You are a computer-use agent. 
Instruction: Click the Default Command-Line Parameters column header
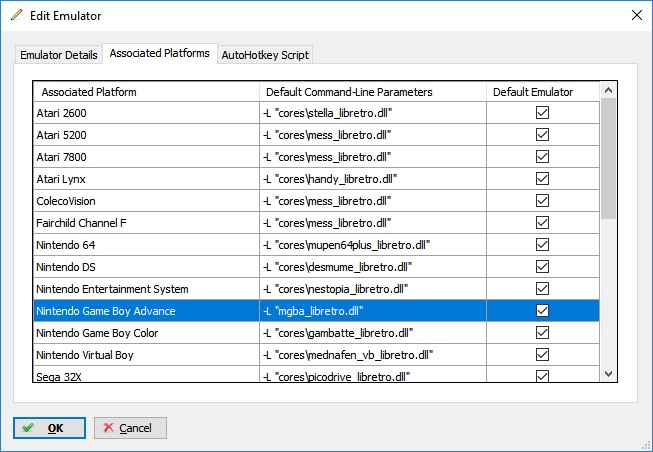tap(373, 92)
